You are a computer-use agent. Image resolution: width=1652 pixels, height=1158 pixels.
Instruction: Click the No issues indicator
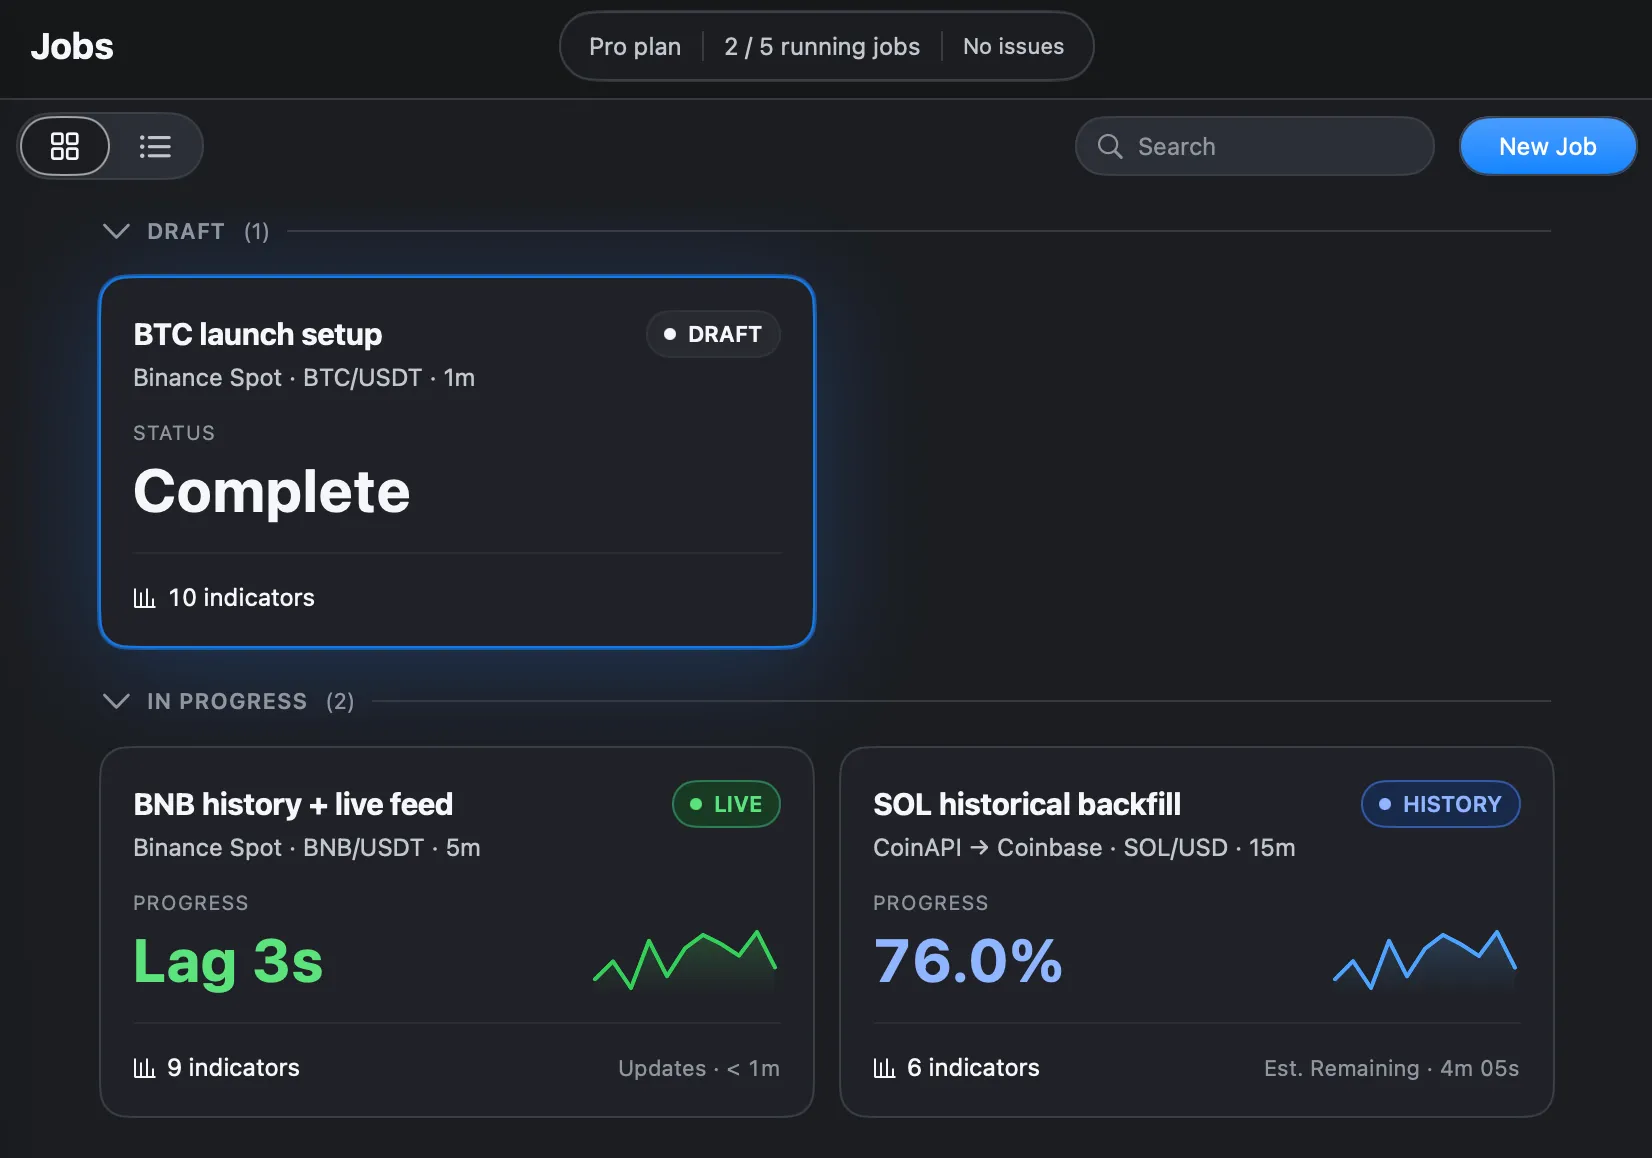click(1013, 46)
